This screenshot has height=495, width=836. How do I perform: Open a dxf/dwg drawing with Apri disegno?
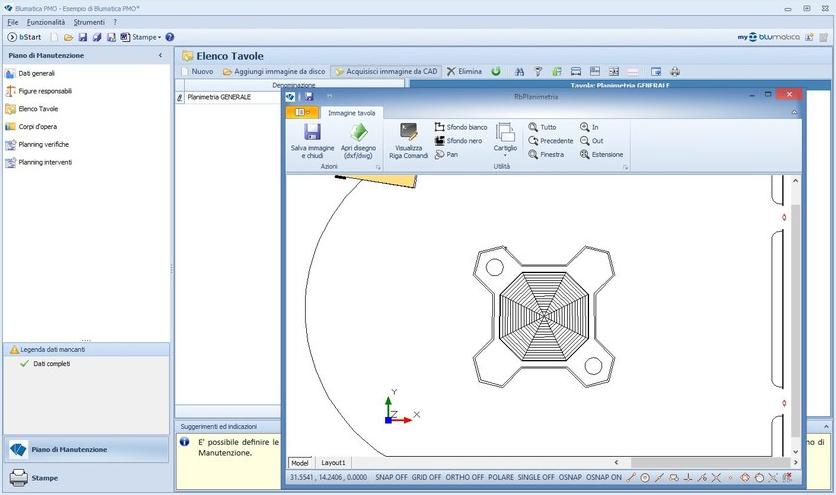(x=358, y=132)
